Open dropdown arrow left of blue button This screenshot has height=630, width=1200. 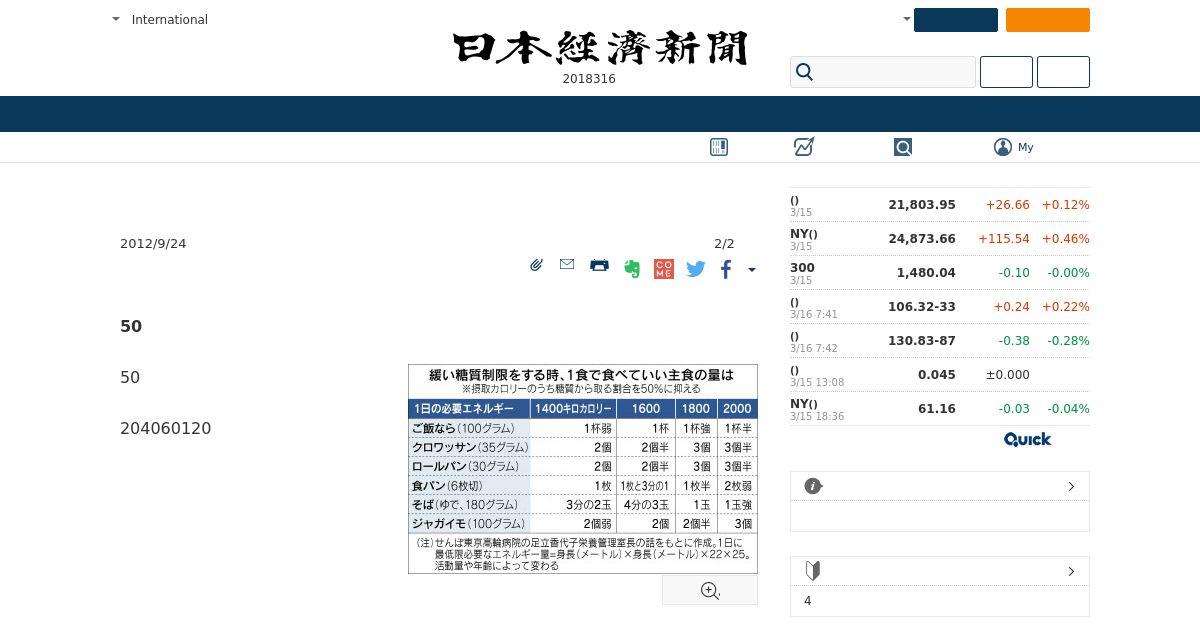click(x=907, y=19)
